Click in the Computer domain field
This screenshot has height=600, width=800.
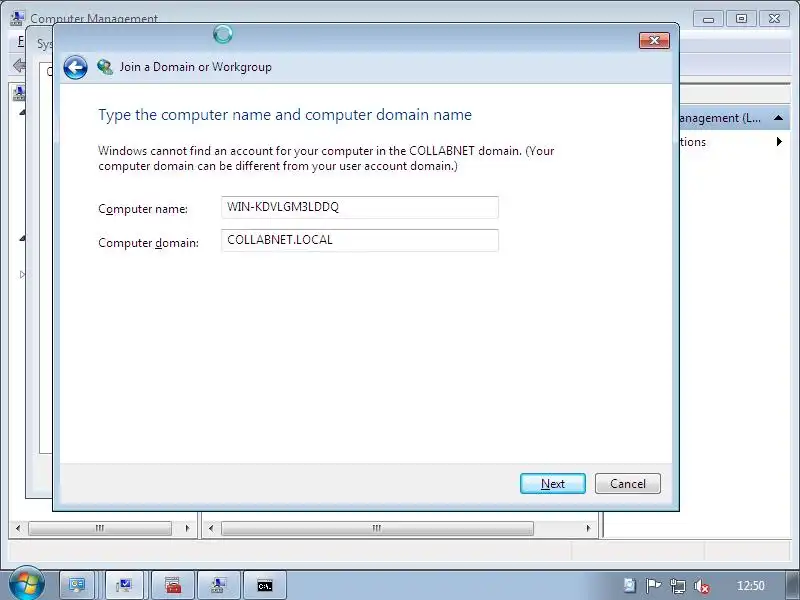pyautogui.click(x=360, y=240)
